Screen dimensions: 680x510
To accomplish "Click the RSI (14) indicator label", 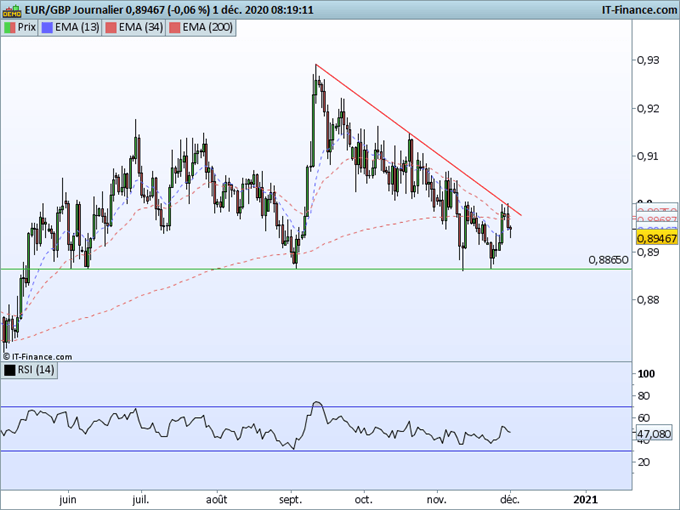I will (29, 370).
